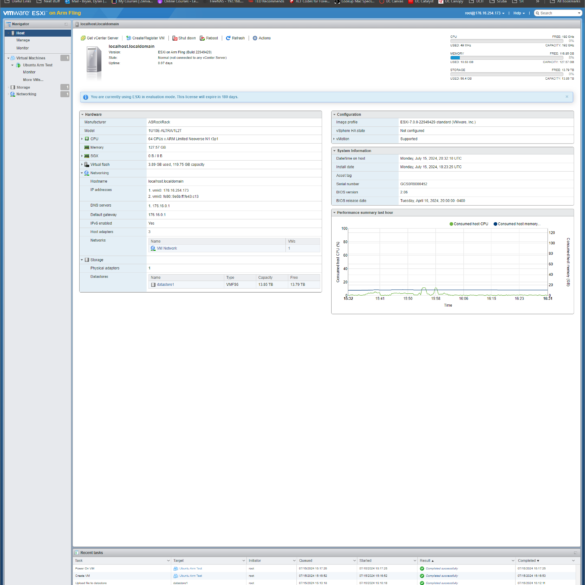This screenshot has height=585, width=585.
Task: Collapse the Configuration panel
Action: (334, 115)
